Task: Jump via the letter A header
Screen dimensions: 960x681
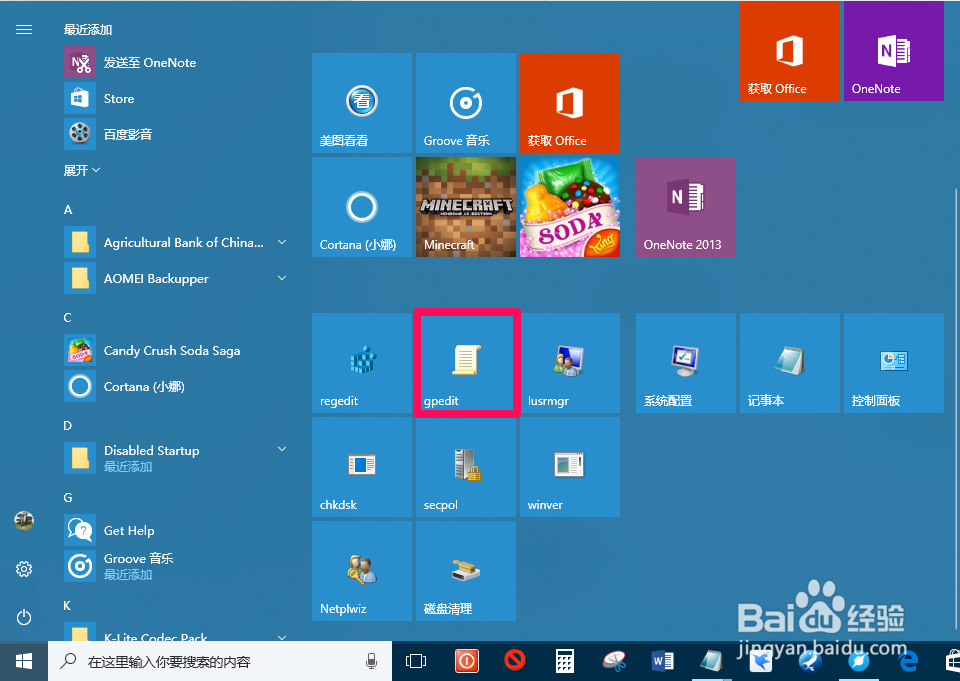Action: point(68,209)
